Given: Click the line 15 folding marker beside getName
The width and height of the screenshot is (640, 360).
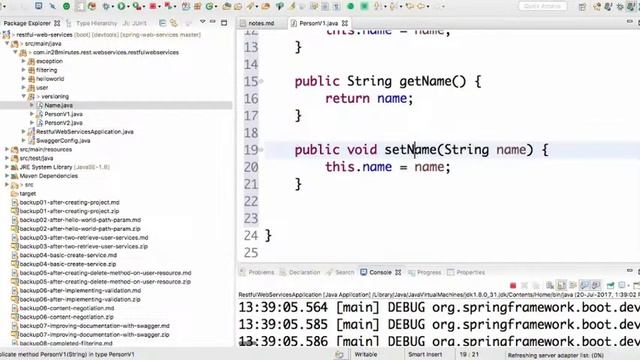Looking at the screenshot, I should coord(261,81).
